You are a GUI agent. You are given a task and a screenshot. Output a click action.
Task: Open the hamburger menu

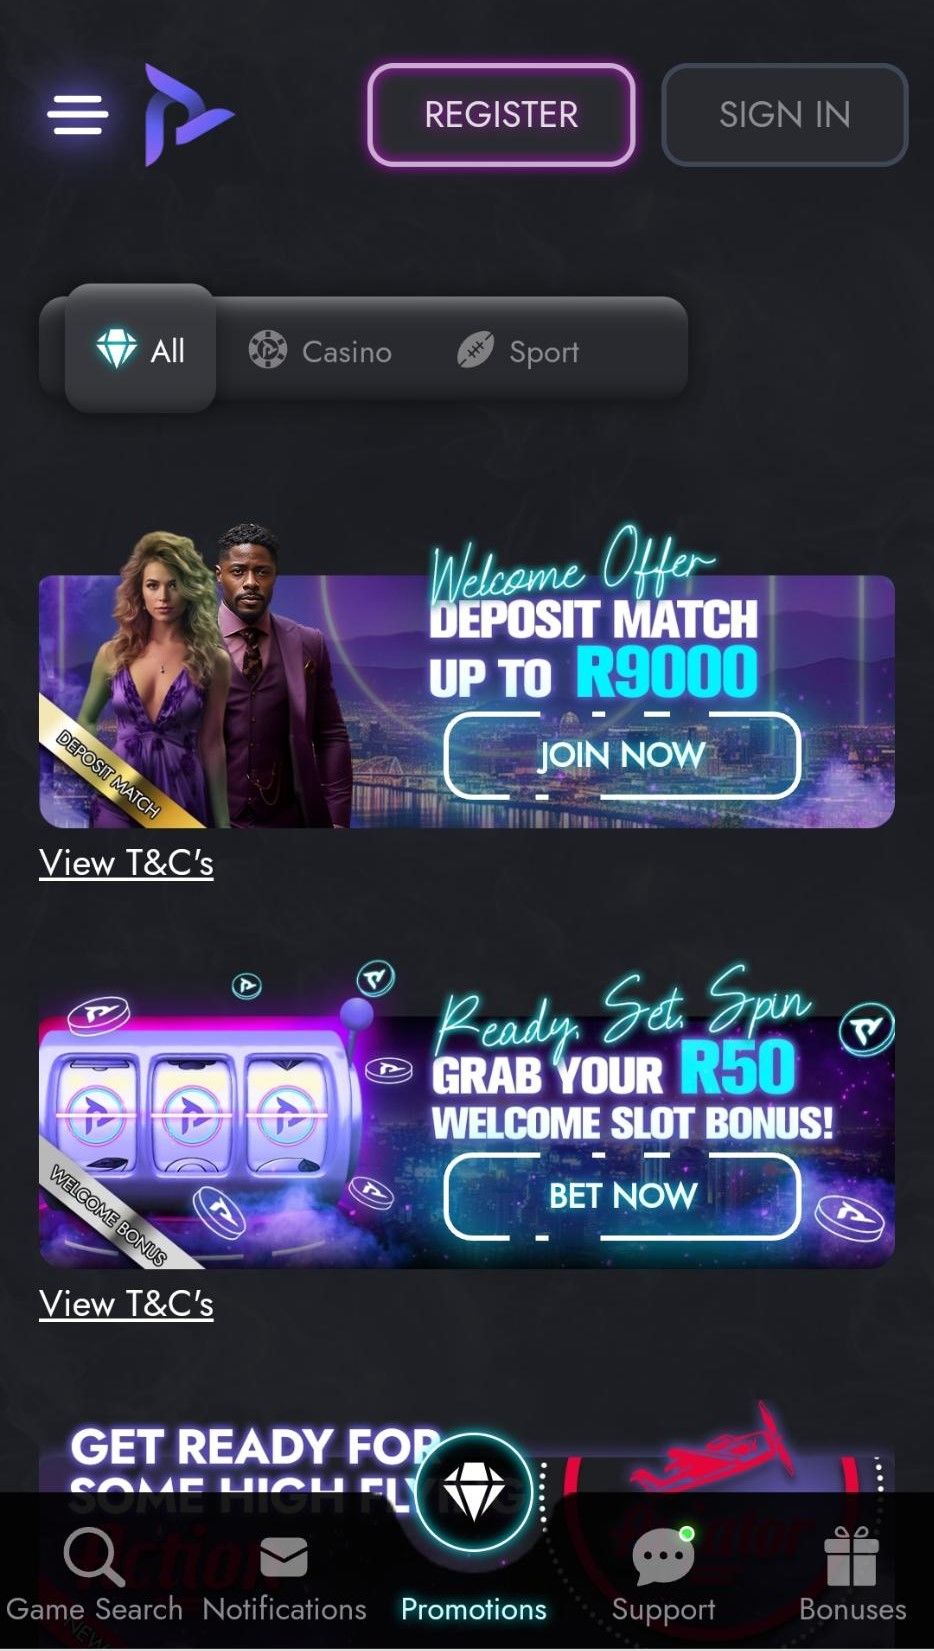coord(77,115)
